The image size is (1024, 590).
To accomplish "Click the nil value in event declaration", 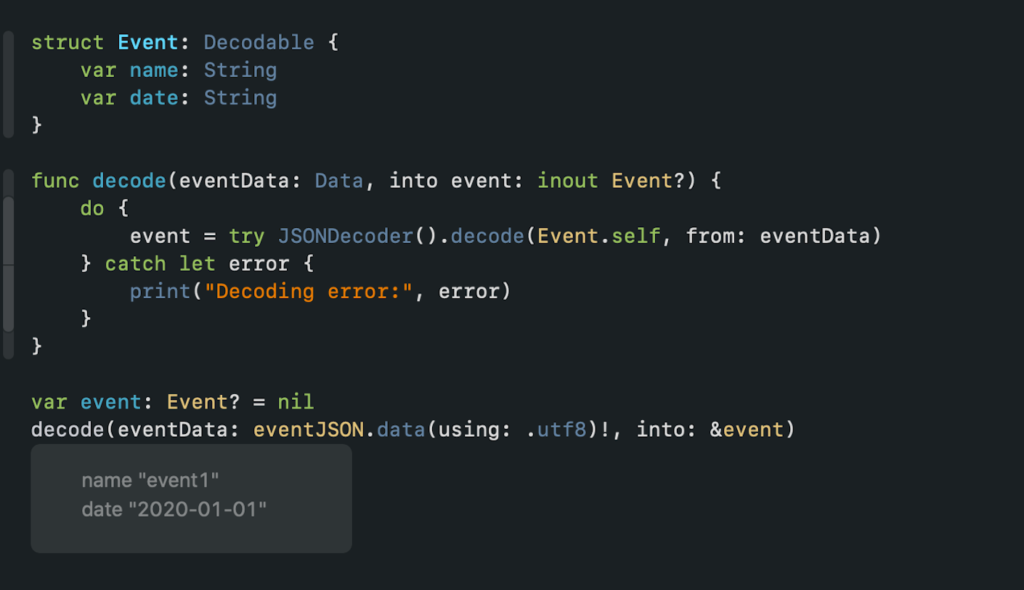I will coord(296,402).
